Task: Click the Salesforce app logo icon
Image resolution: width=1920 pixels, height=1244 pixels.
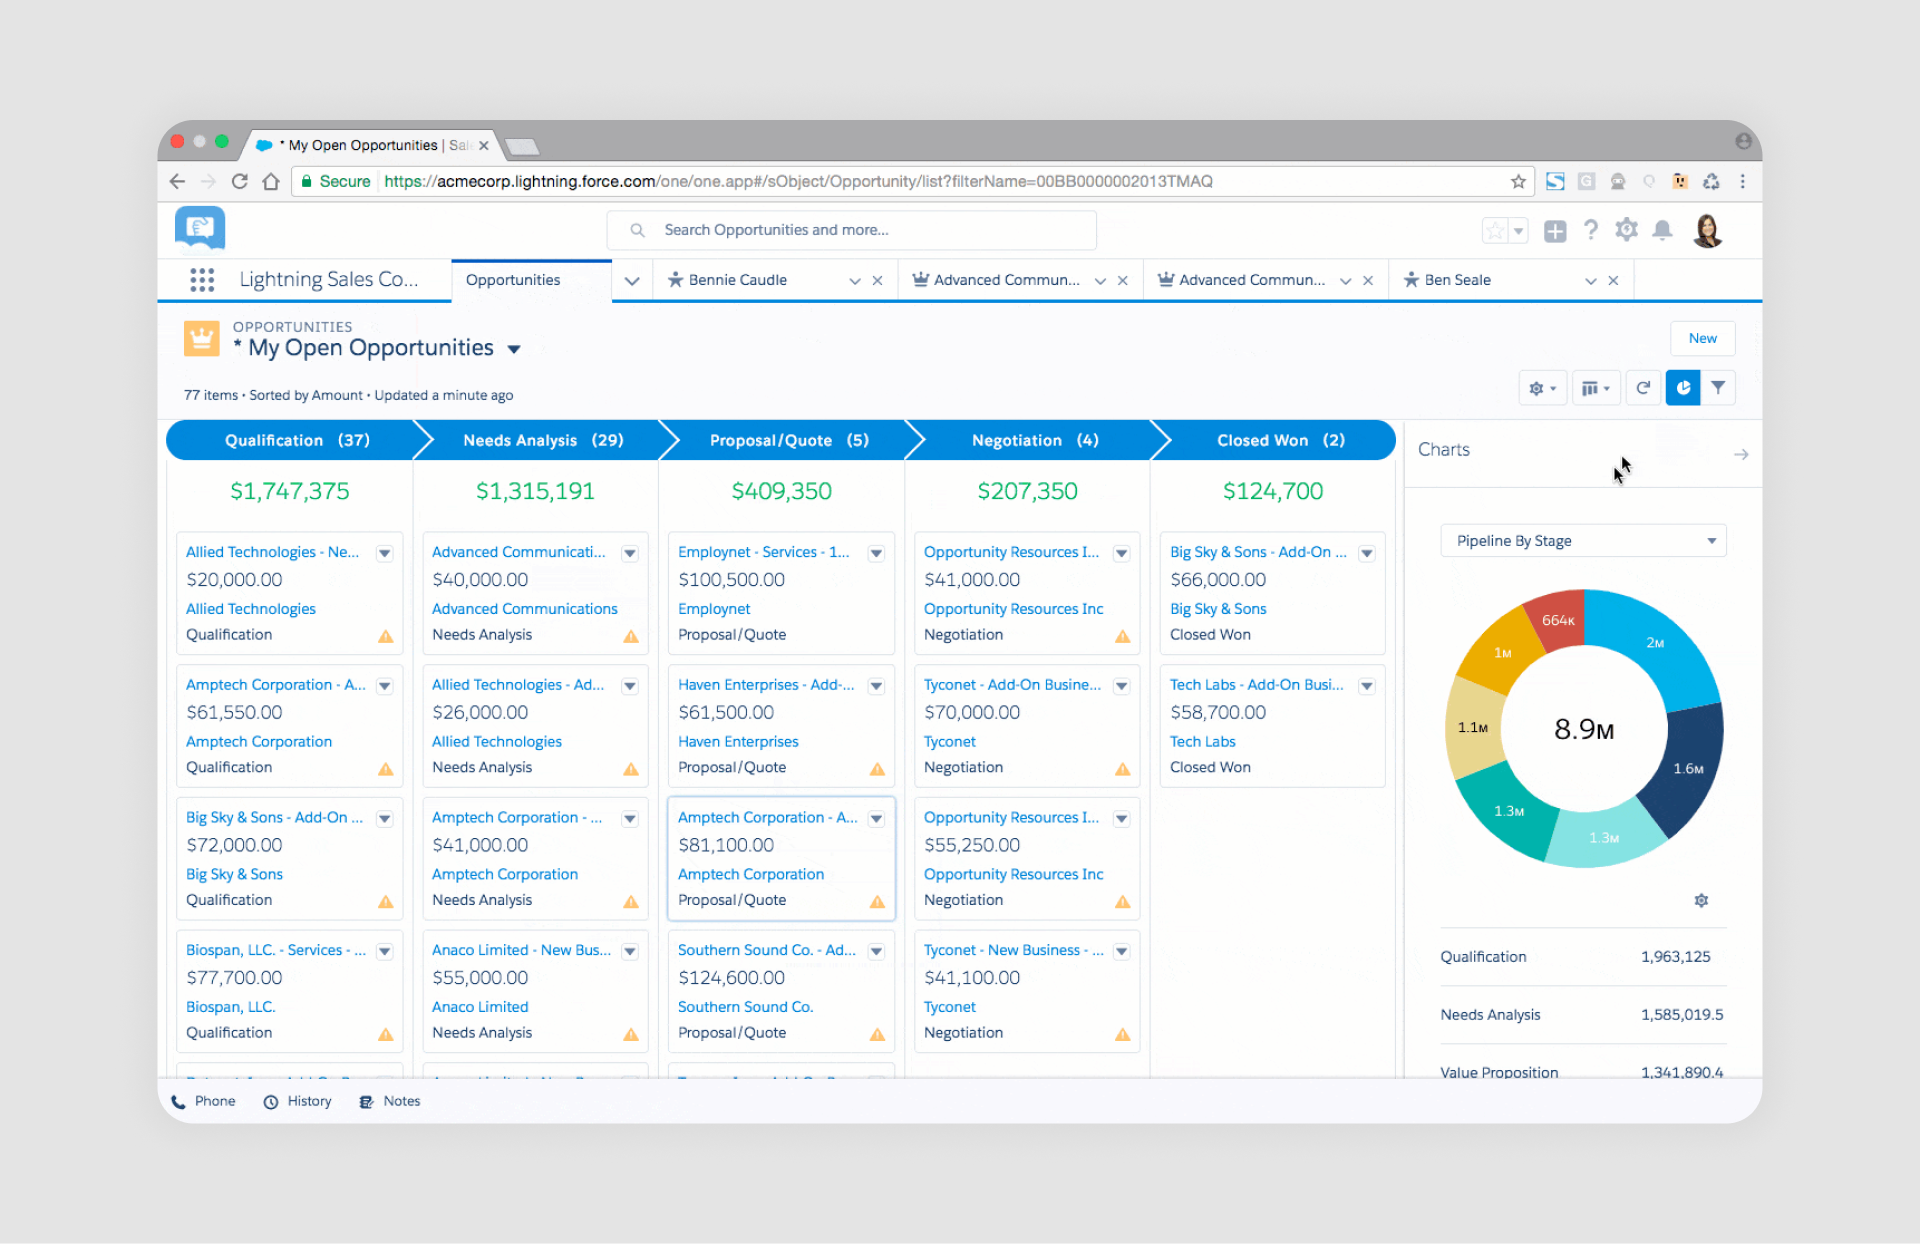Action: click(200, 229)
